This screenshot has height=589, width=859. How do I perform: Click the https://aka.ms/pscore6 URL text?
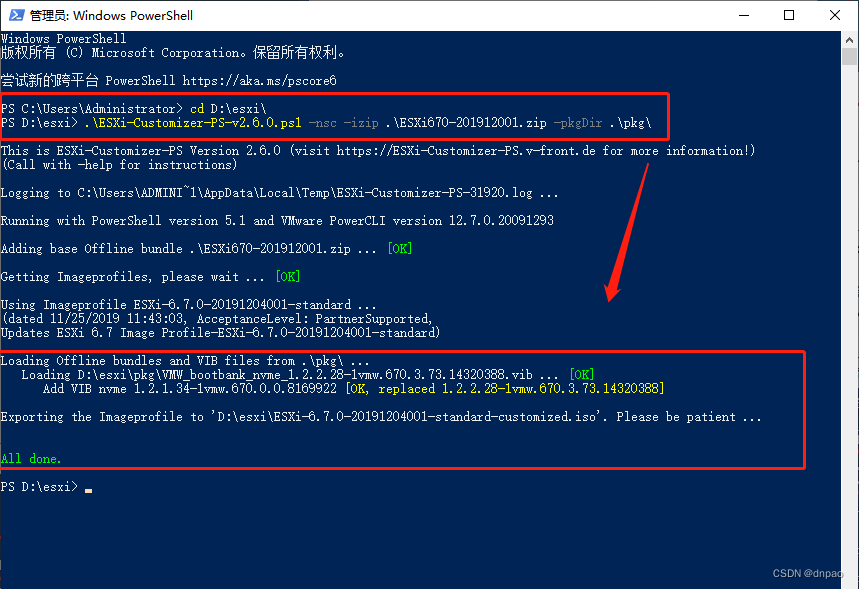point(259,81)
